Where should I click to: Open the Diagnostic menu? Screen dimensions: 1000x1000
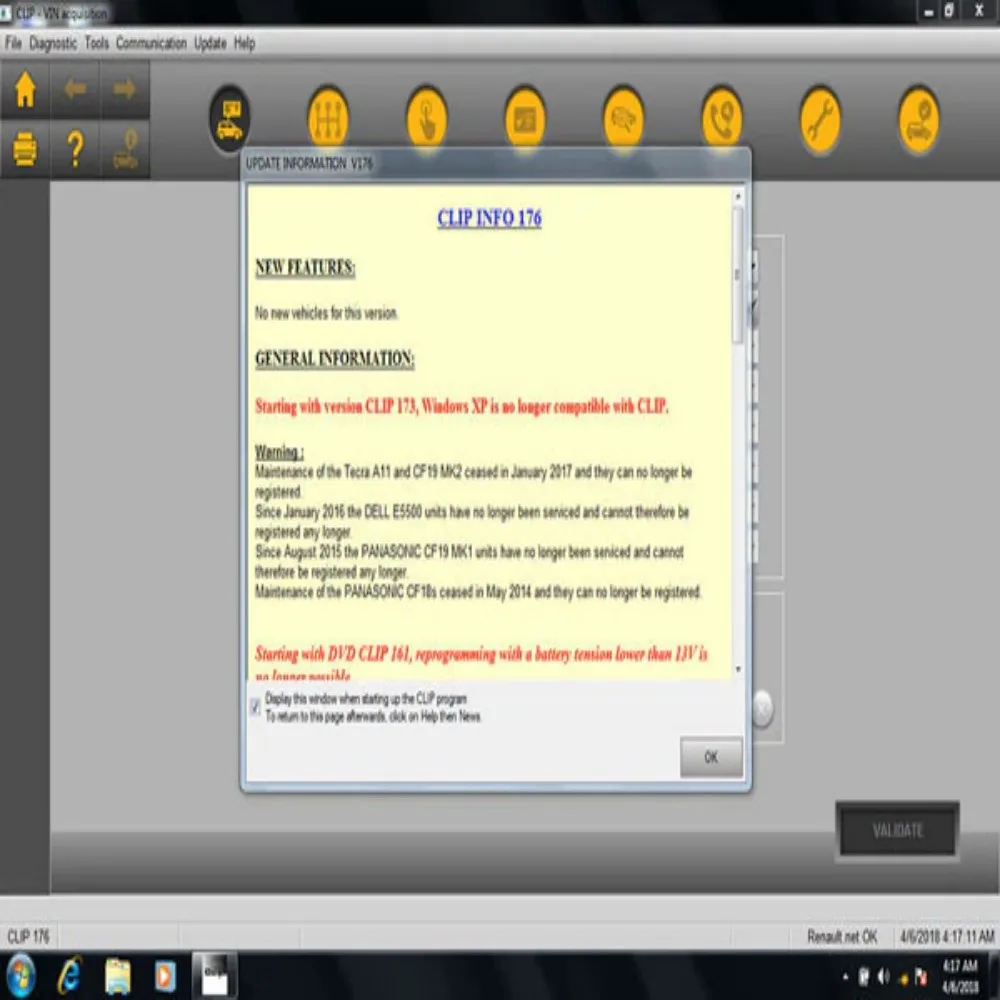pyautogui.click(x=53, y=43)
